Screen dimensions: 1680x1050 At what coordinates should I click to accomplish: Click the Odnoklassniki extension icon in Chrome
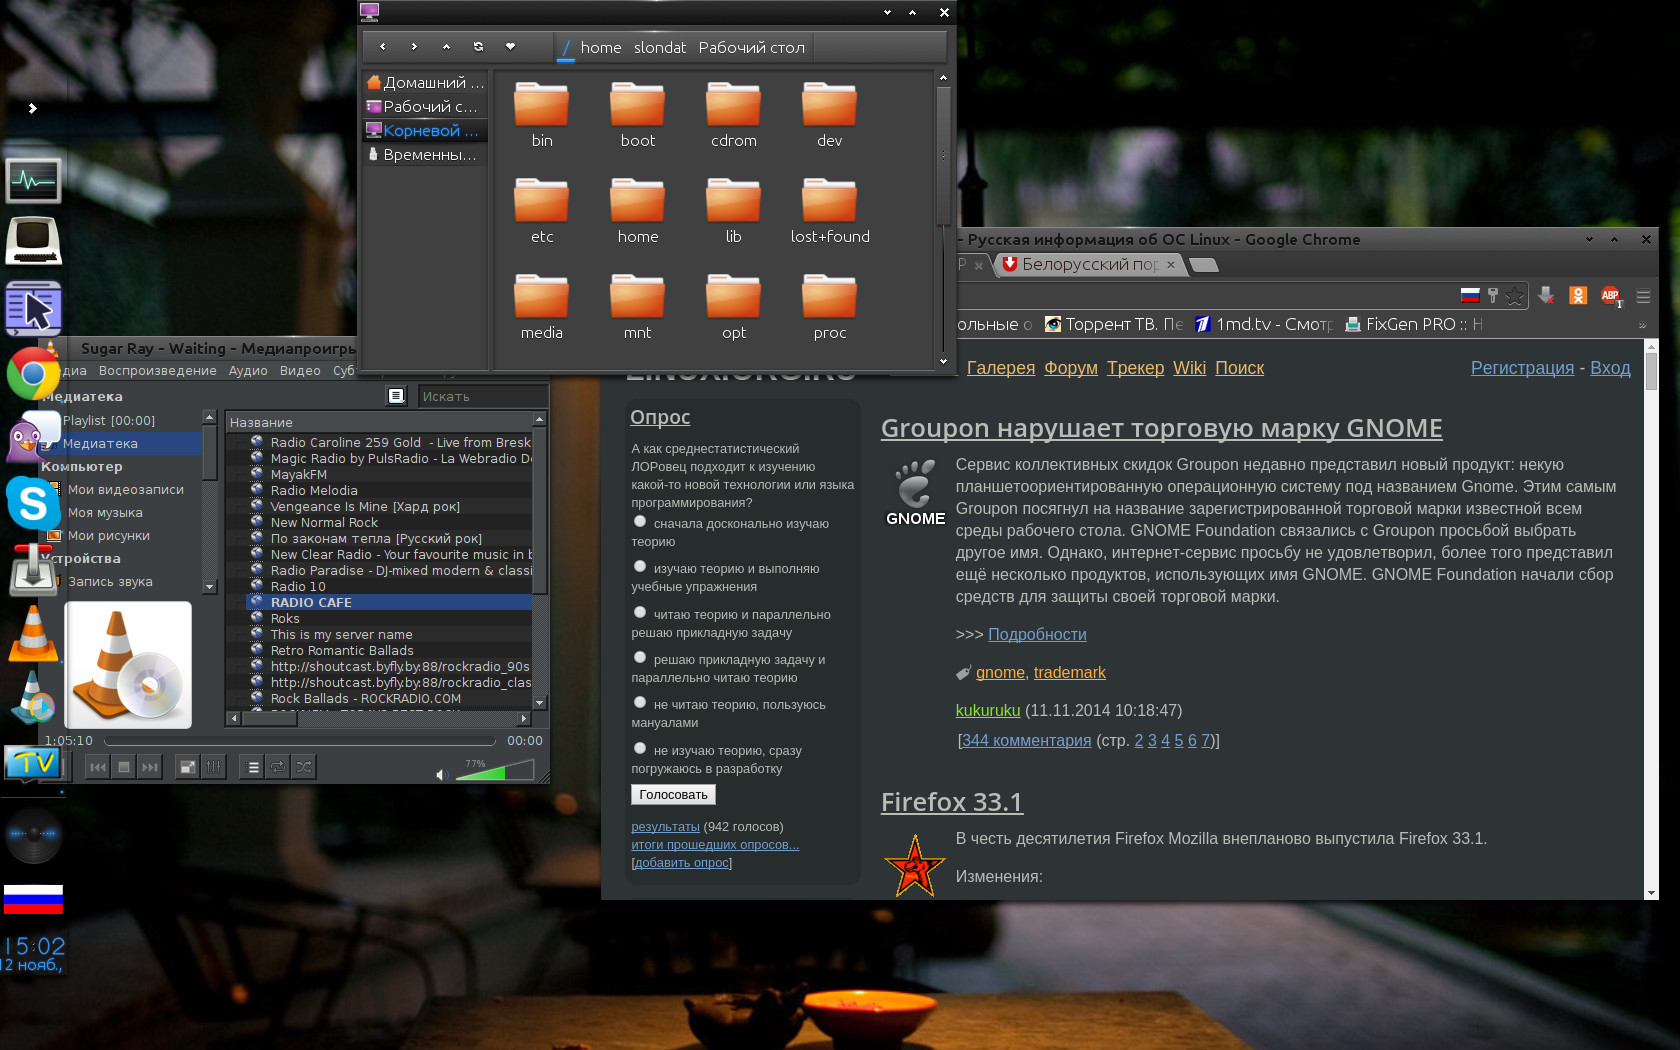[x=1578, y=296]
